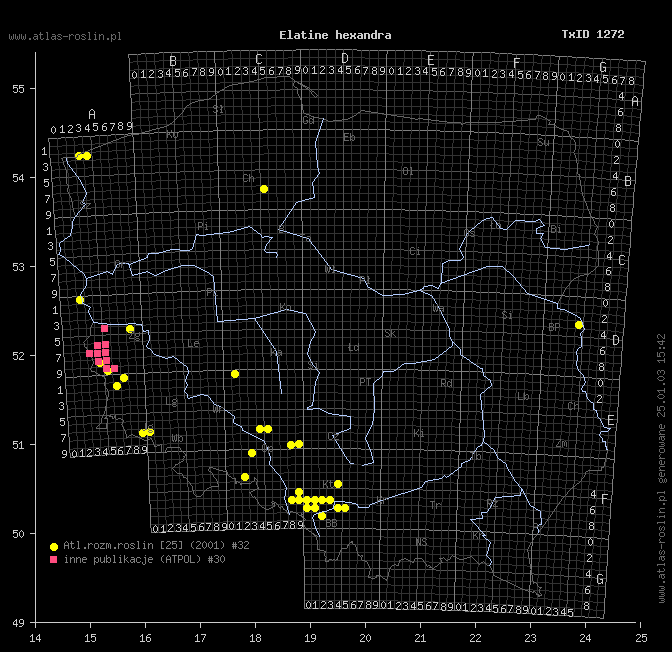Click the '55' latitude axis label
The width and height of the screenshot is (672, 652).
(18, 89)
